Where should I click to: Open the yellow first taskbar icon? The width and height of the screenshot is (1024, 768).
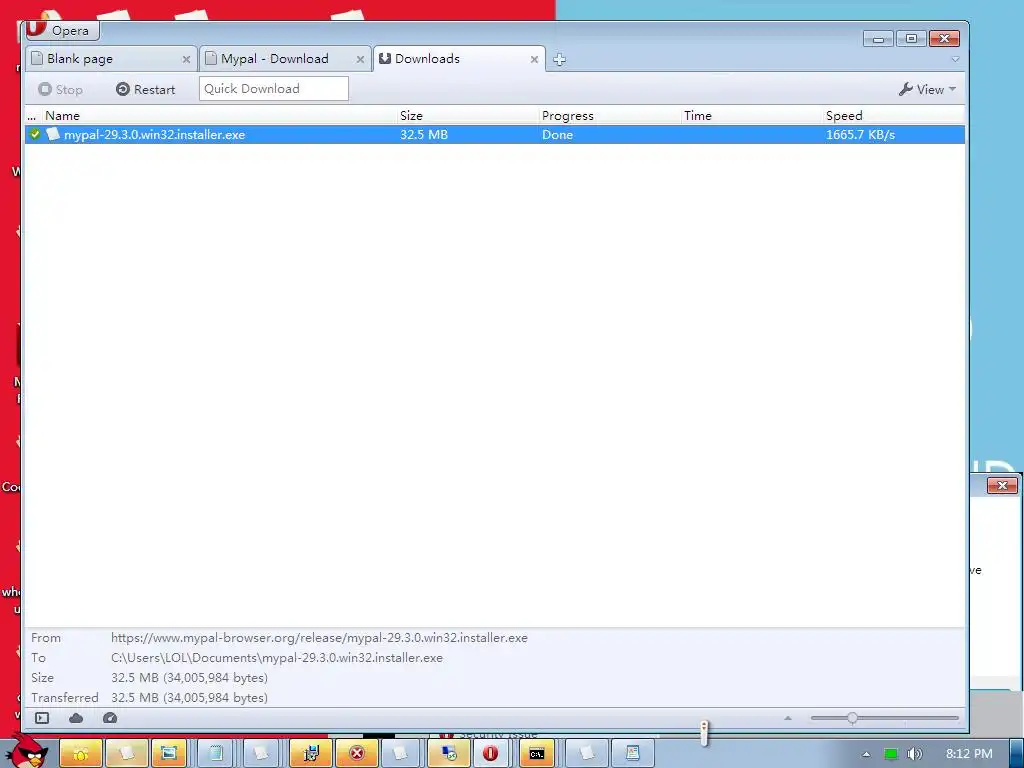click(x=81, y=754)
